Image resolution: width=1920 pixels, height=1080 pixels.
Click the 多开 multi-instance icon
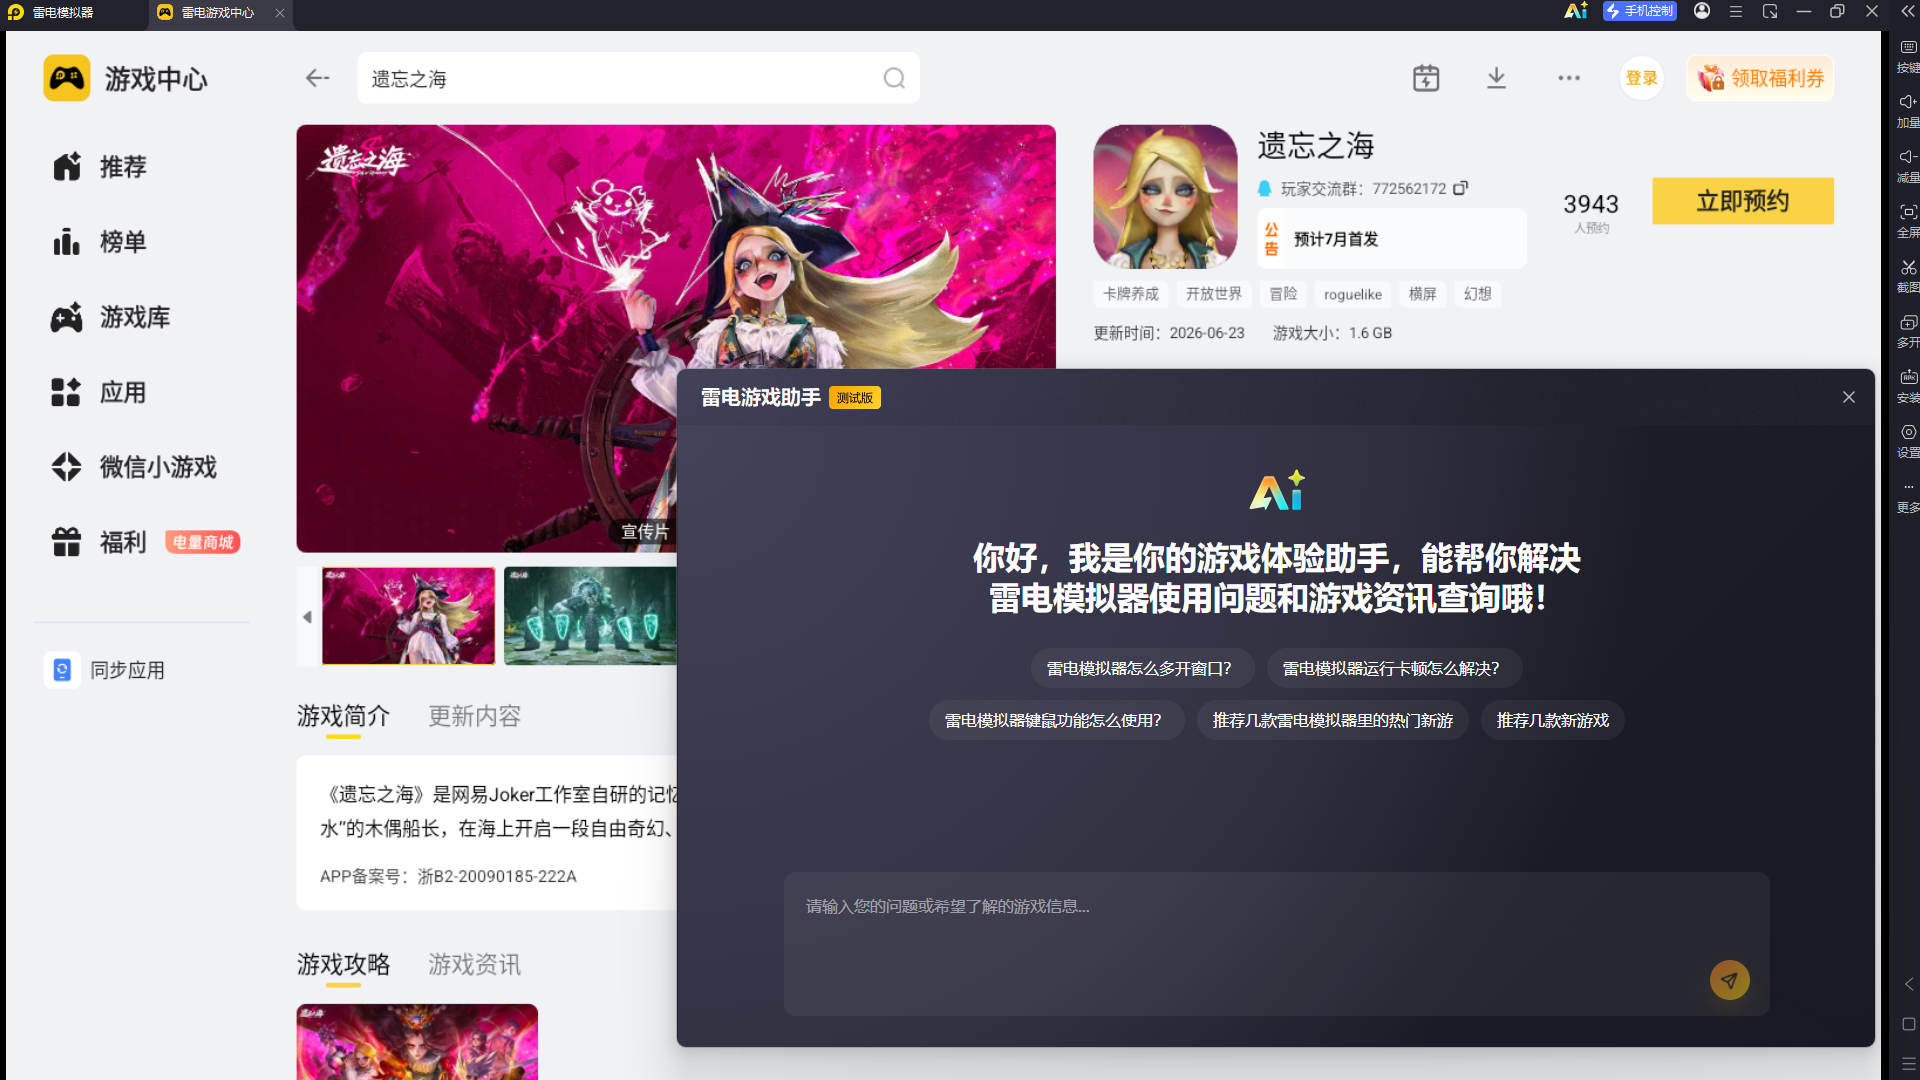[1908, 322]
